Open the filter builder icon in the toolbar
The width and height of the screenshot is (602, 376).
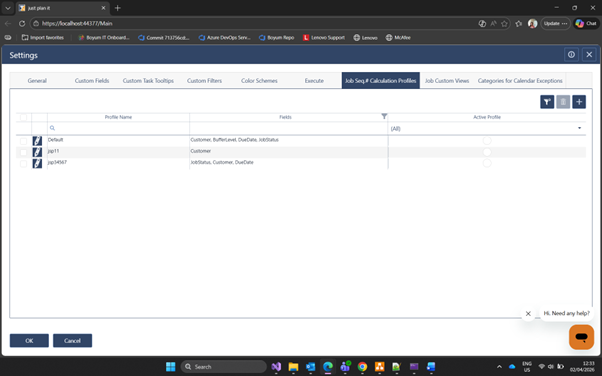[x=547, y=102]
